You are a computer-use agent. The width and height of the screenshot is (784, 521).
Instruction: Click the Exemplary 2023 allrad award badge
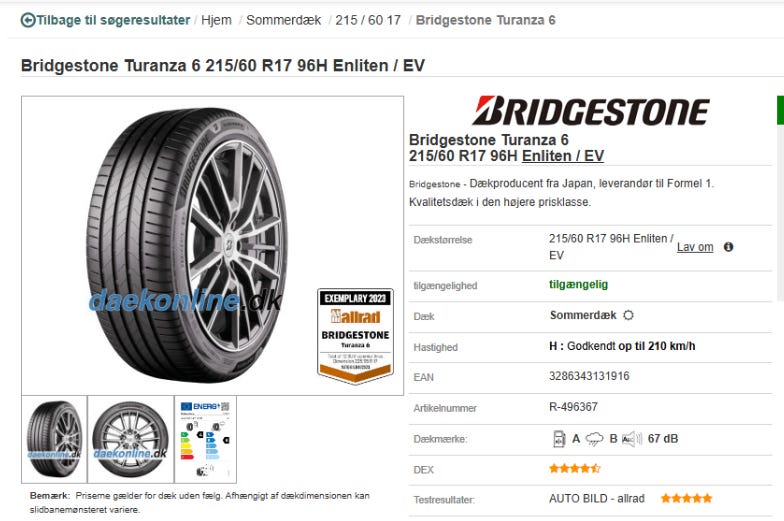pyautogui.click(x=355, y=336)
